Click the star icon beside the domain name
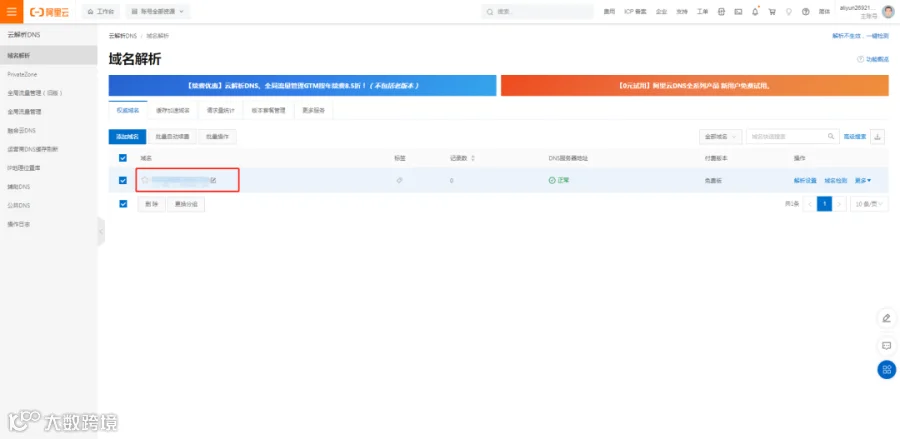The height and width of the screenshot is (439, 900). pos(145,180)
